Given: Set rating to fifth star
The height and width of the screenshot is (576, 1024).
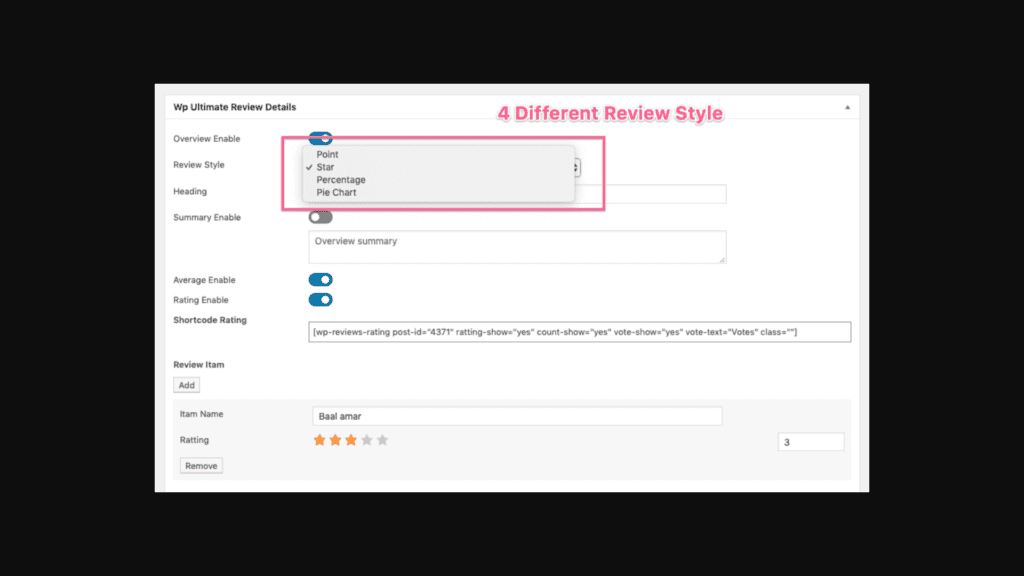Looking at the screenshot, I should [383, 440].
